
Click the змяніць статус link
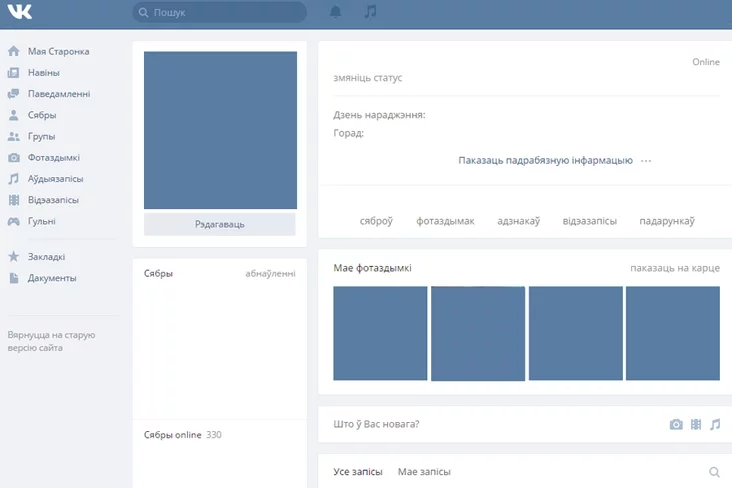point(368,78)
